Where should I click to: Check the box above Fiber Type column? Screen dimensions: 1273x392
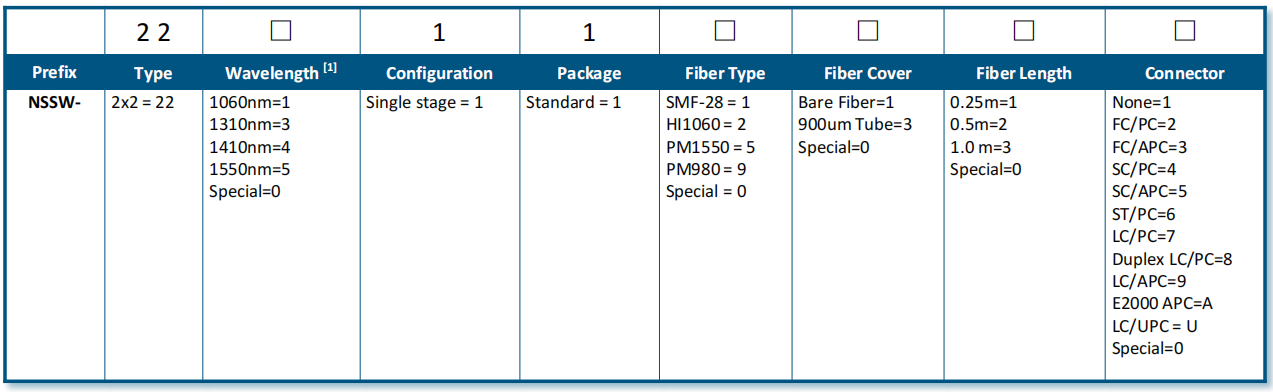click(x=724, y=31)
